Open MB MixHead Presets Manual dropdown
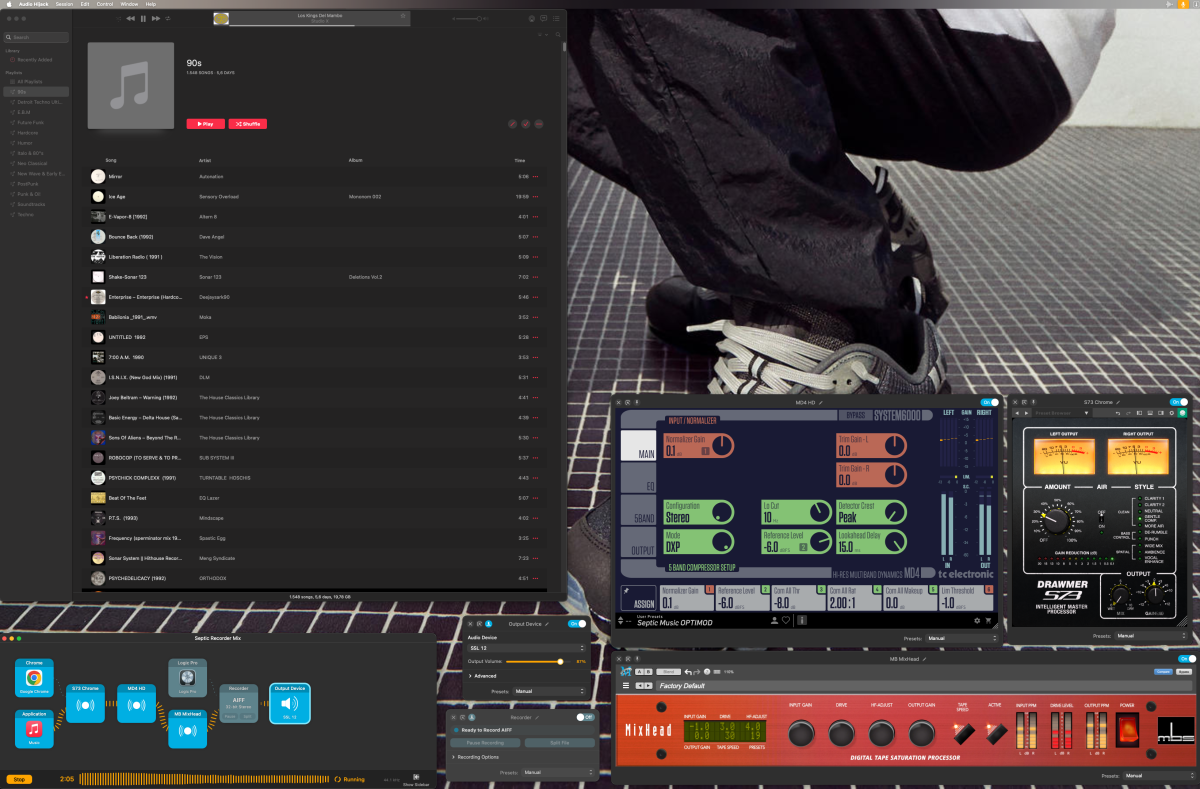The height and width of the screenshot is (789, 1200). coord(1158,775)
